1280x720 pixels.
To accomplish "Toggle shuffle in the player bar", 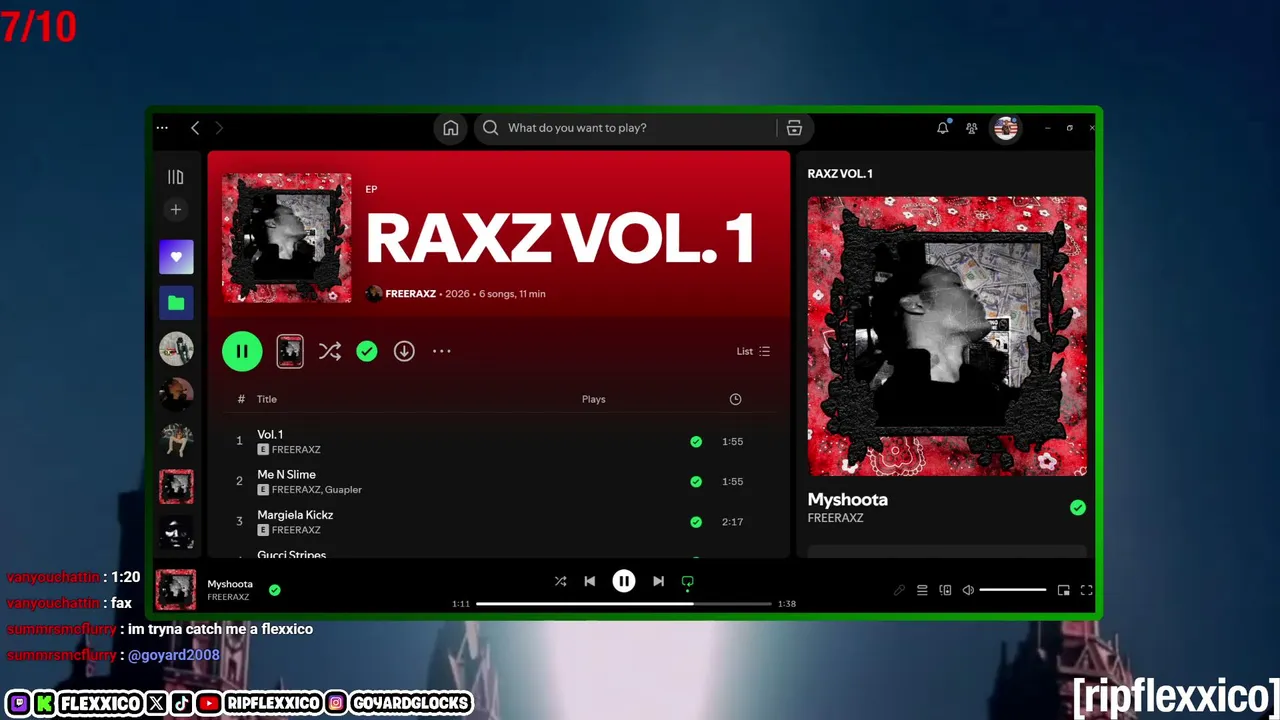I will pyautogui.click(x=560, y=581).
